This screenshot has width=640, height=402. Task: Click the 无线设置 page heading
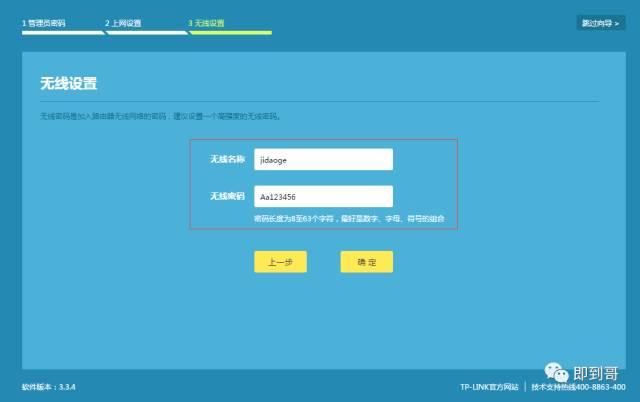click(69, 83)
